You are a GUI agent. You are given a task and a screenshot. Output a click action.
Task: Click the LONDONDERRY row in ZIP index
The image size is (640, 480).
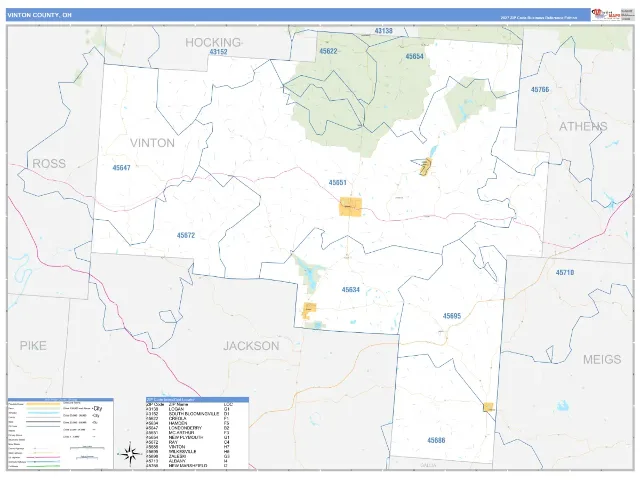(197, 428)
